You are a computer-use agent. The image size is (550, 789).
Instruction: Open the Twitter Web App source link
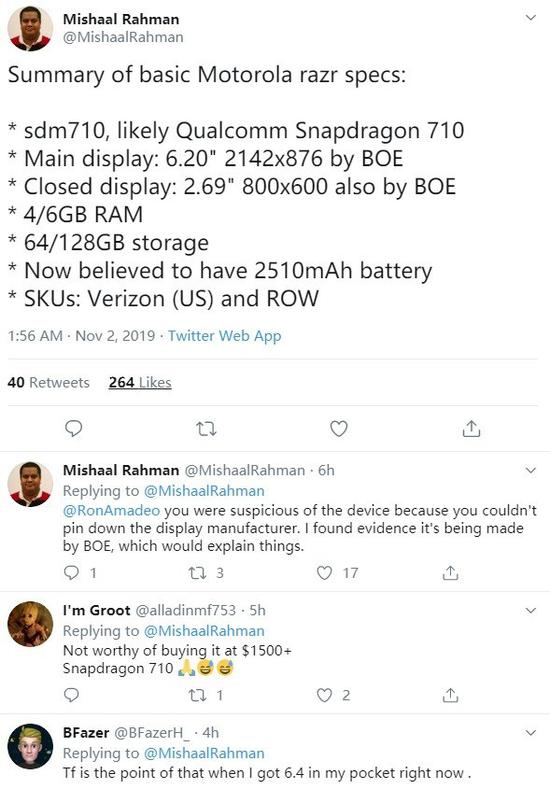[224, 336]
